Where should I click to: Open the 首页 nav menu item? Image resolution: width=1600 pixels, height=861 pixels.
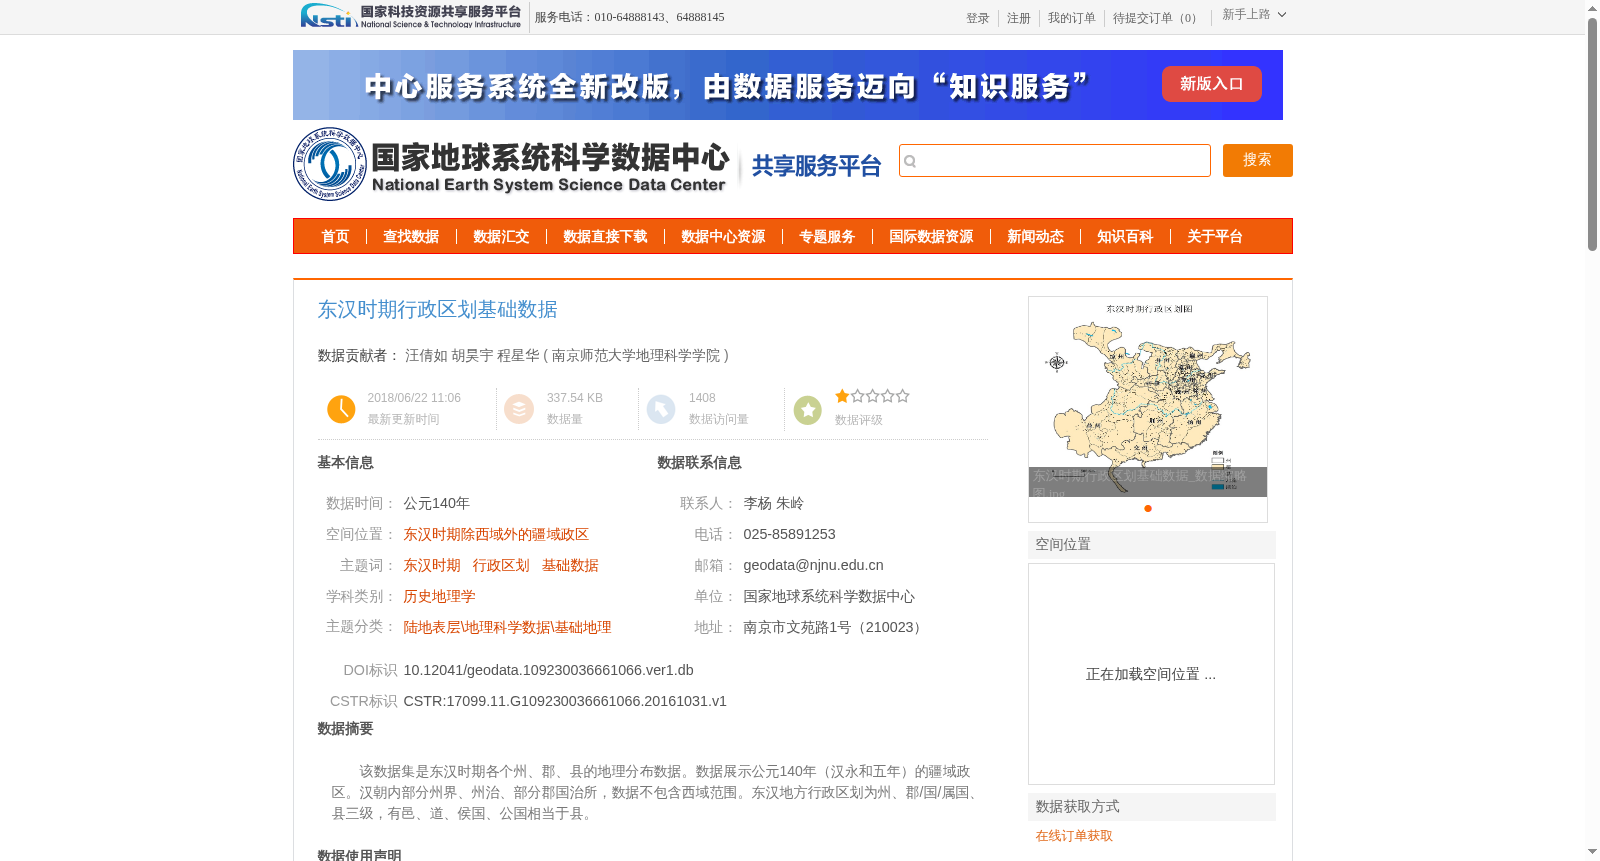pyautogui.click(x=335, y=237)
